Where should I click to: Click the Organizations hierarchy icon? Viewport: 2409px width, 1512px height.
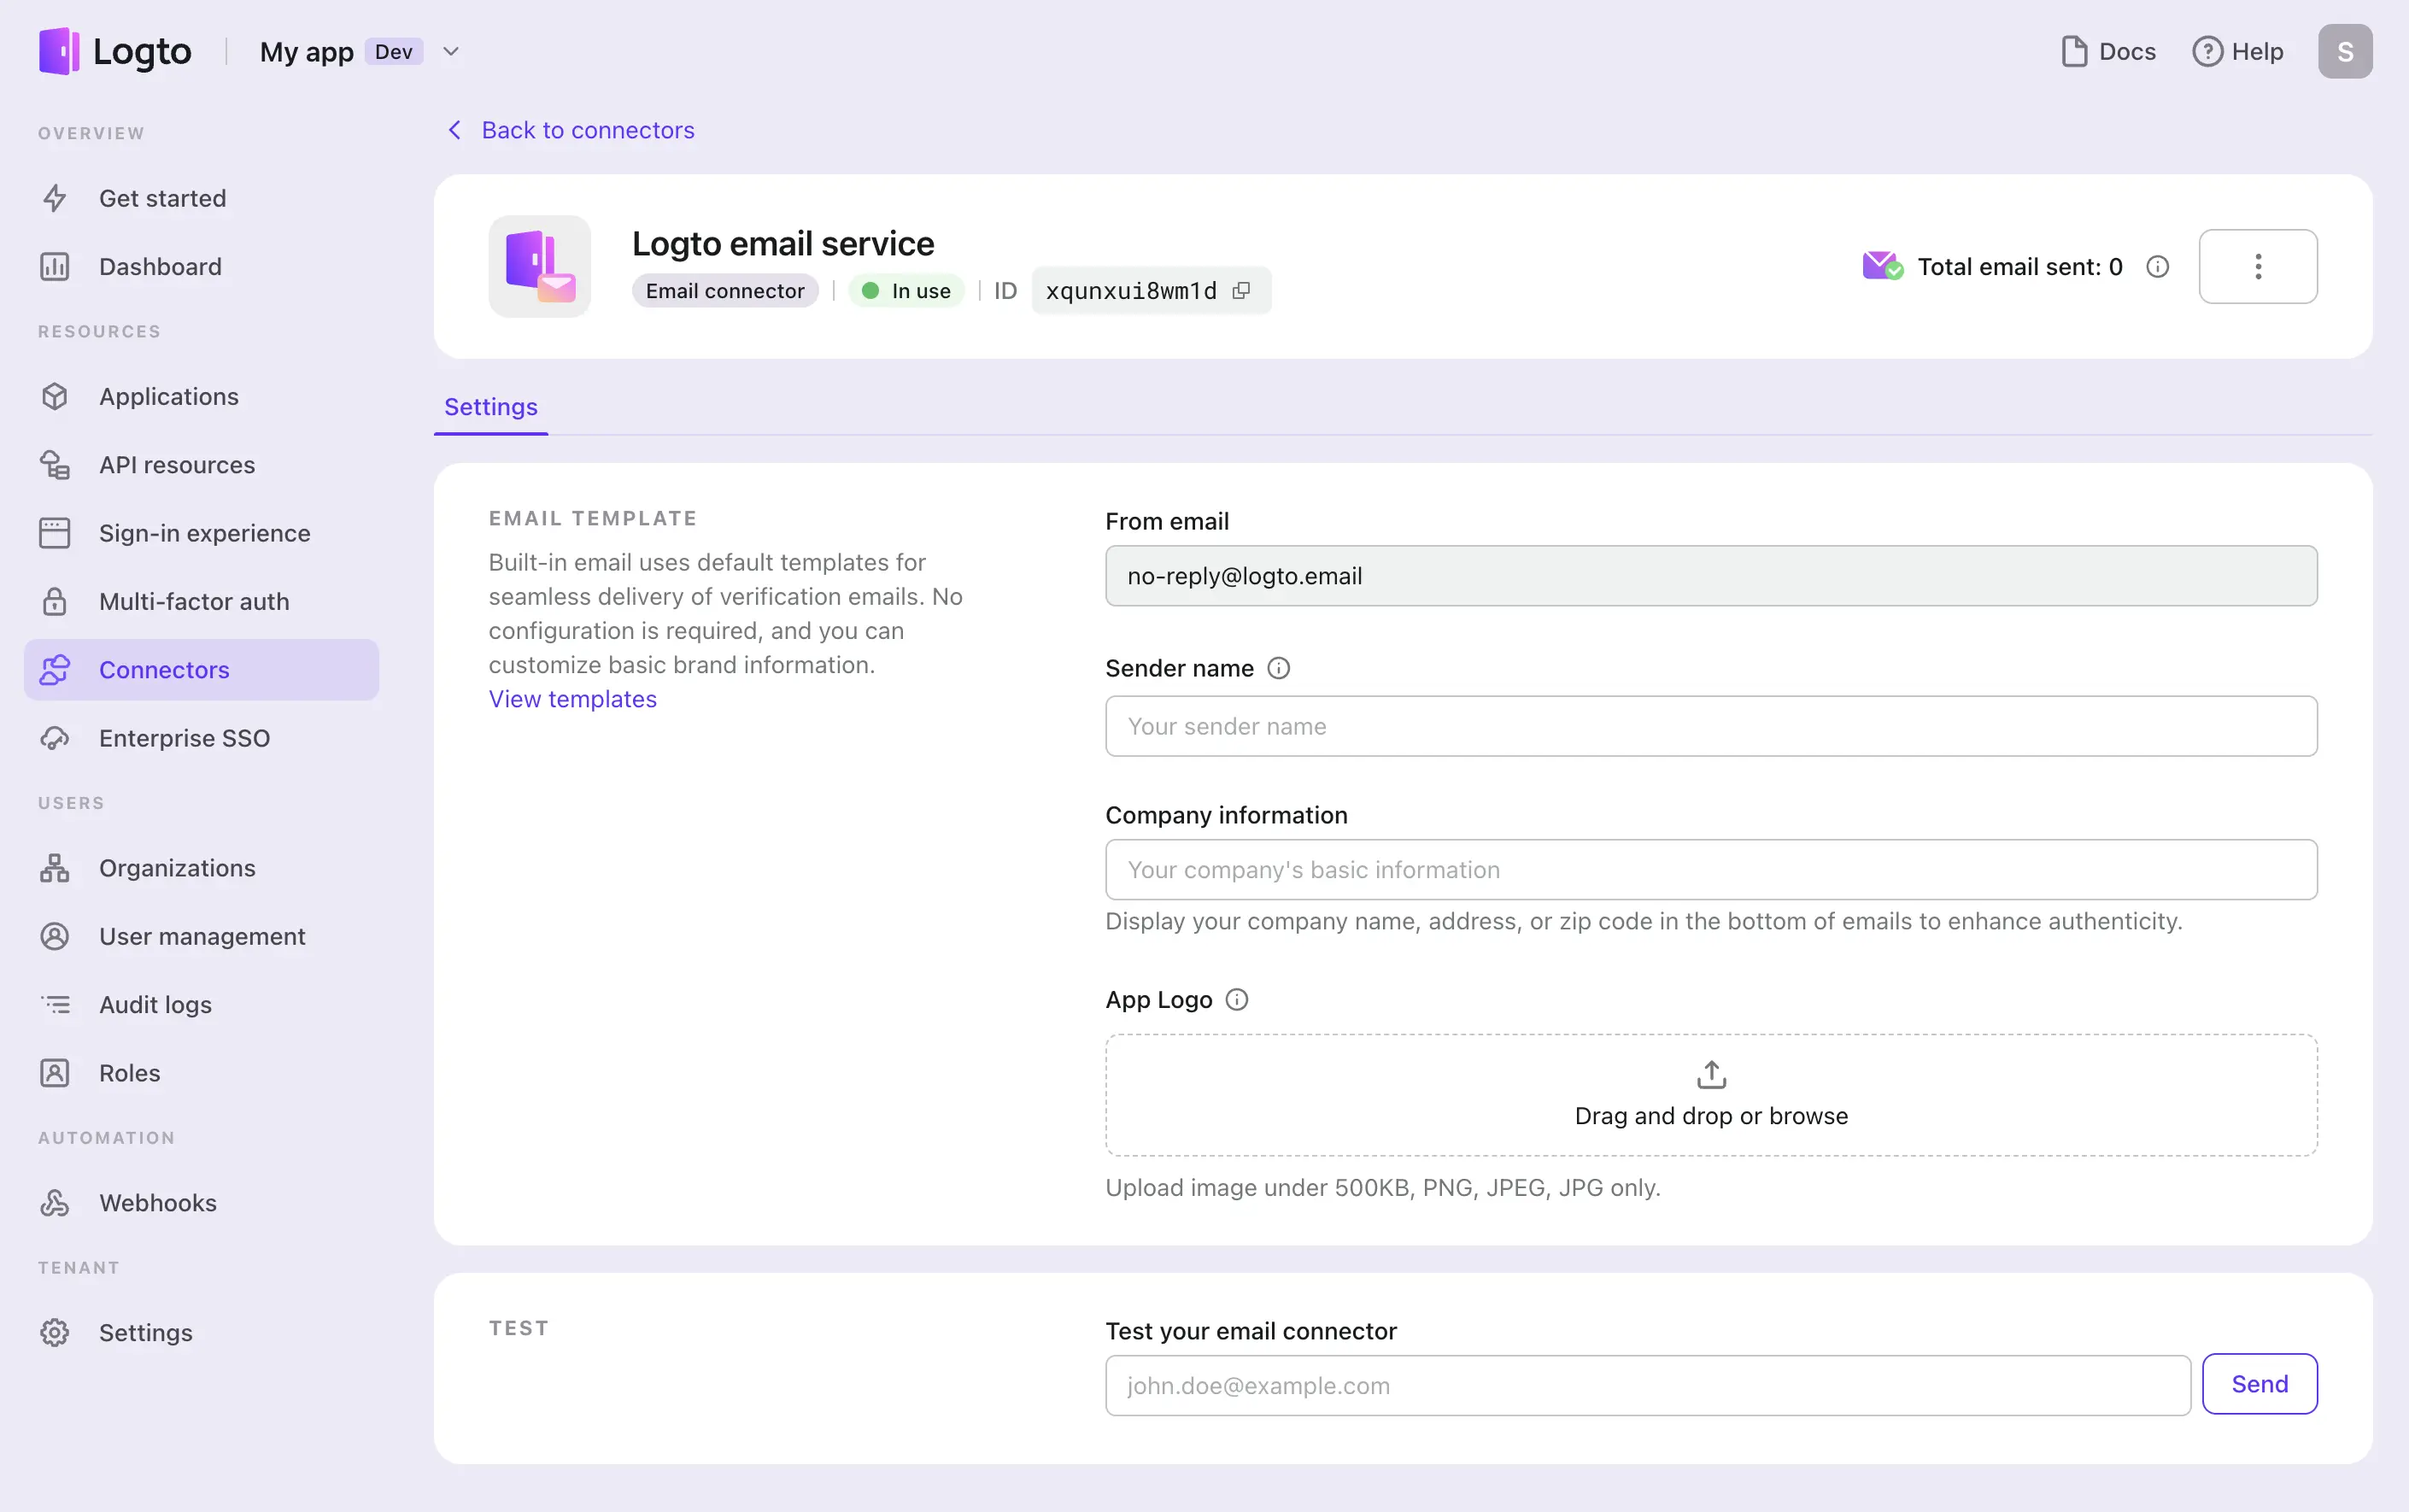[55, 868]
